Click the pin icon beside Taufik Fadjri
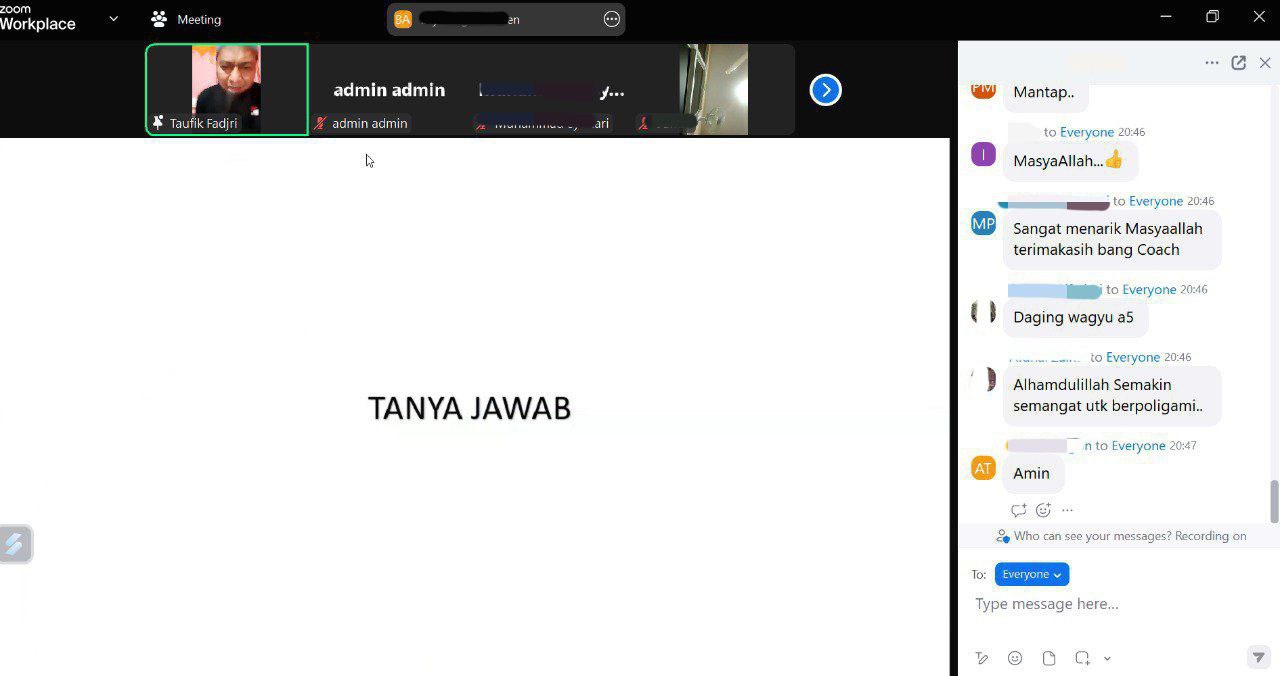Screen dimensions: 1280x676 click(157, 123)
